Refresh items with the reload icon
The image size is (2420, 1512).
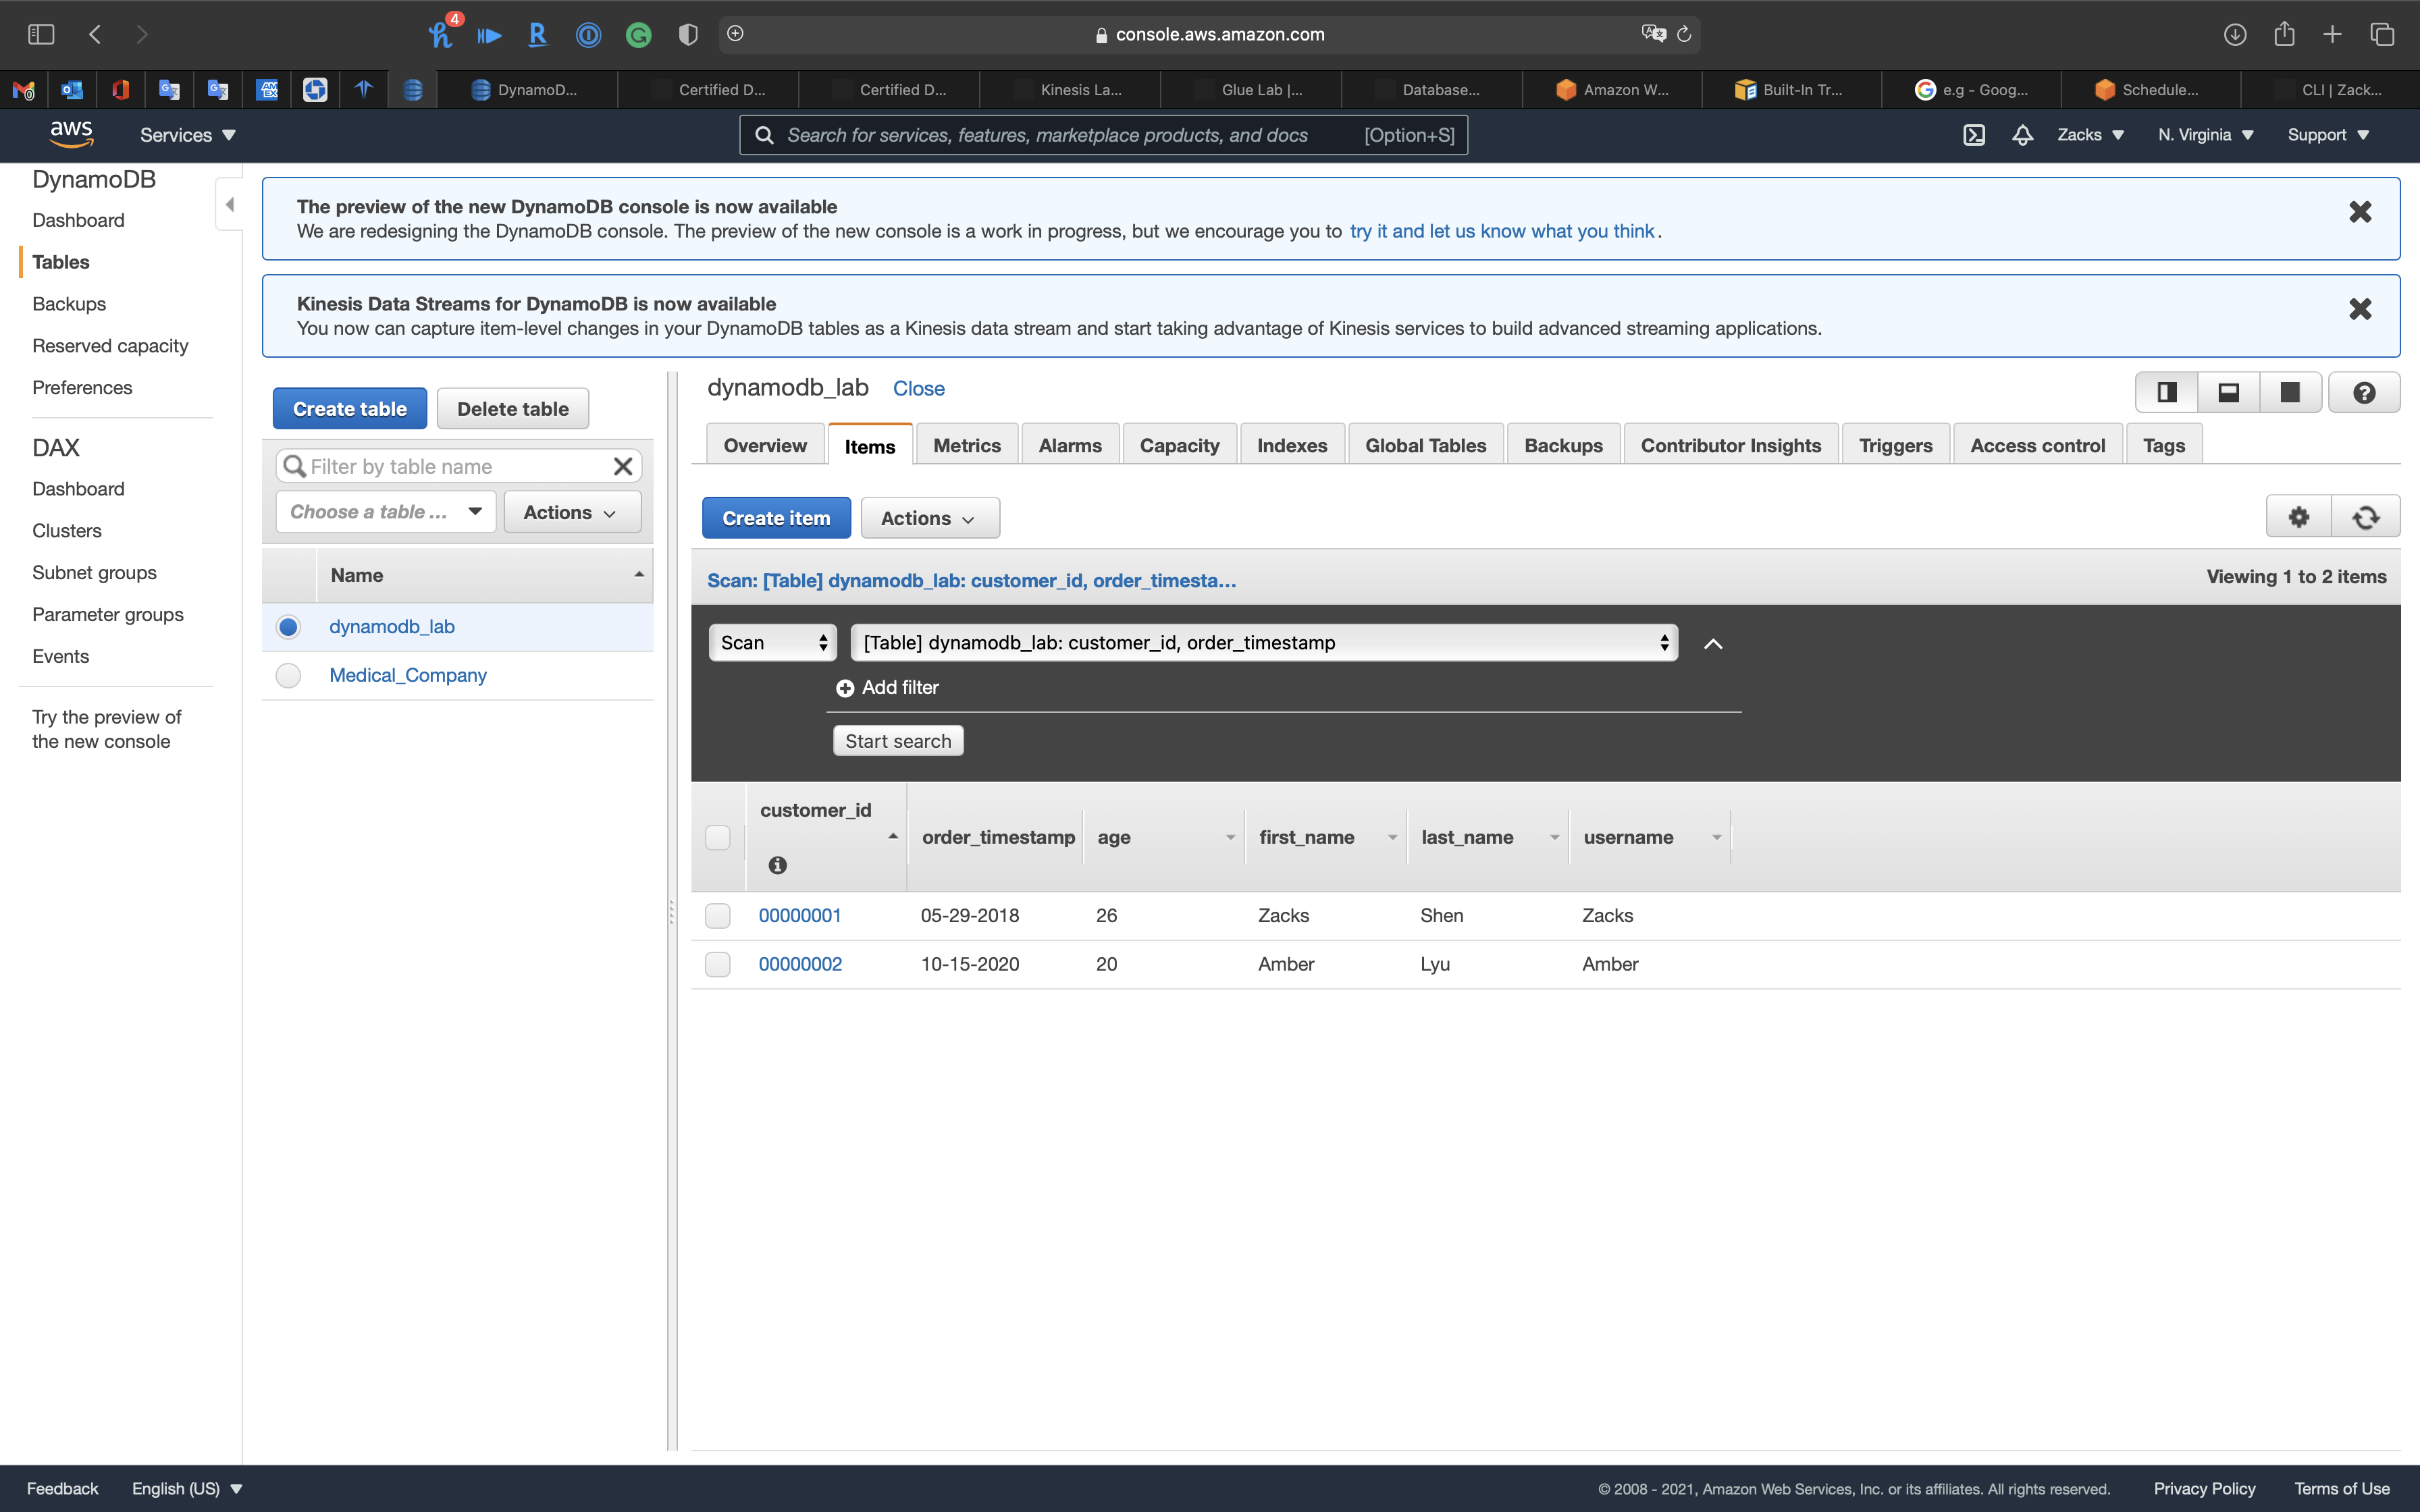pyautogui.click(x=2365, y=517)
